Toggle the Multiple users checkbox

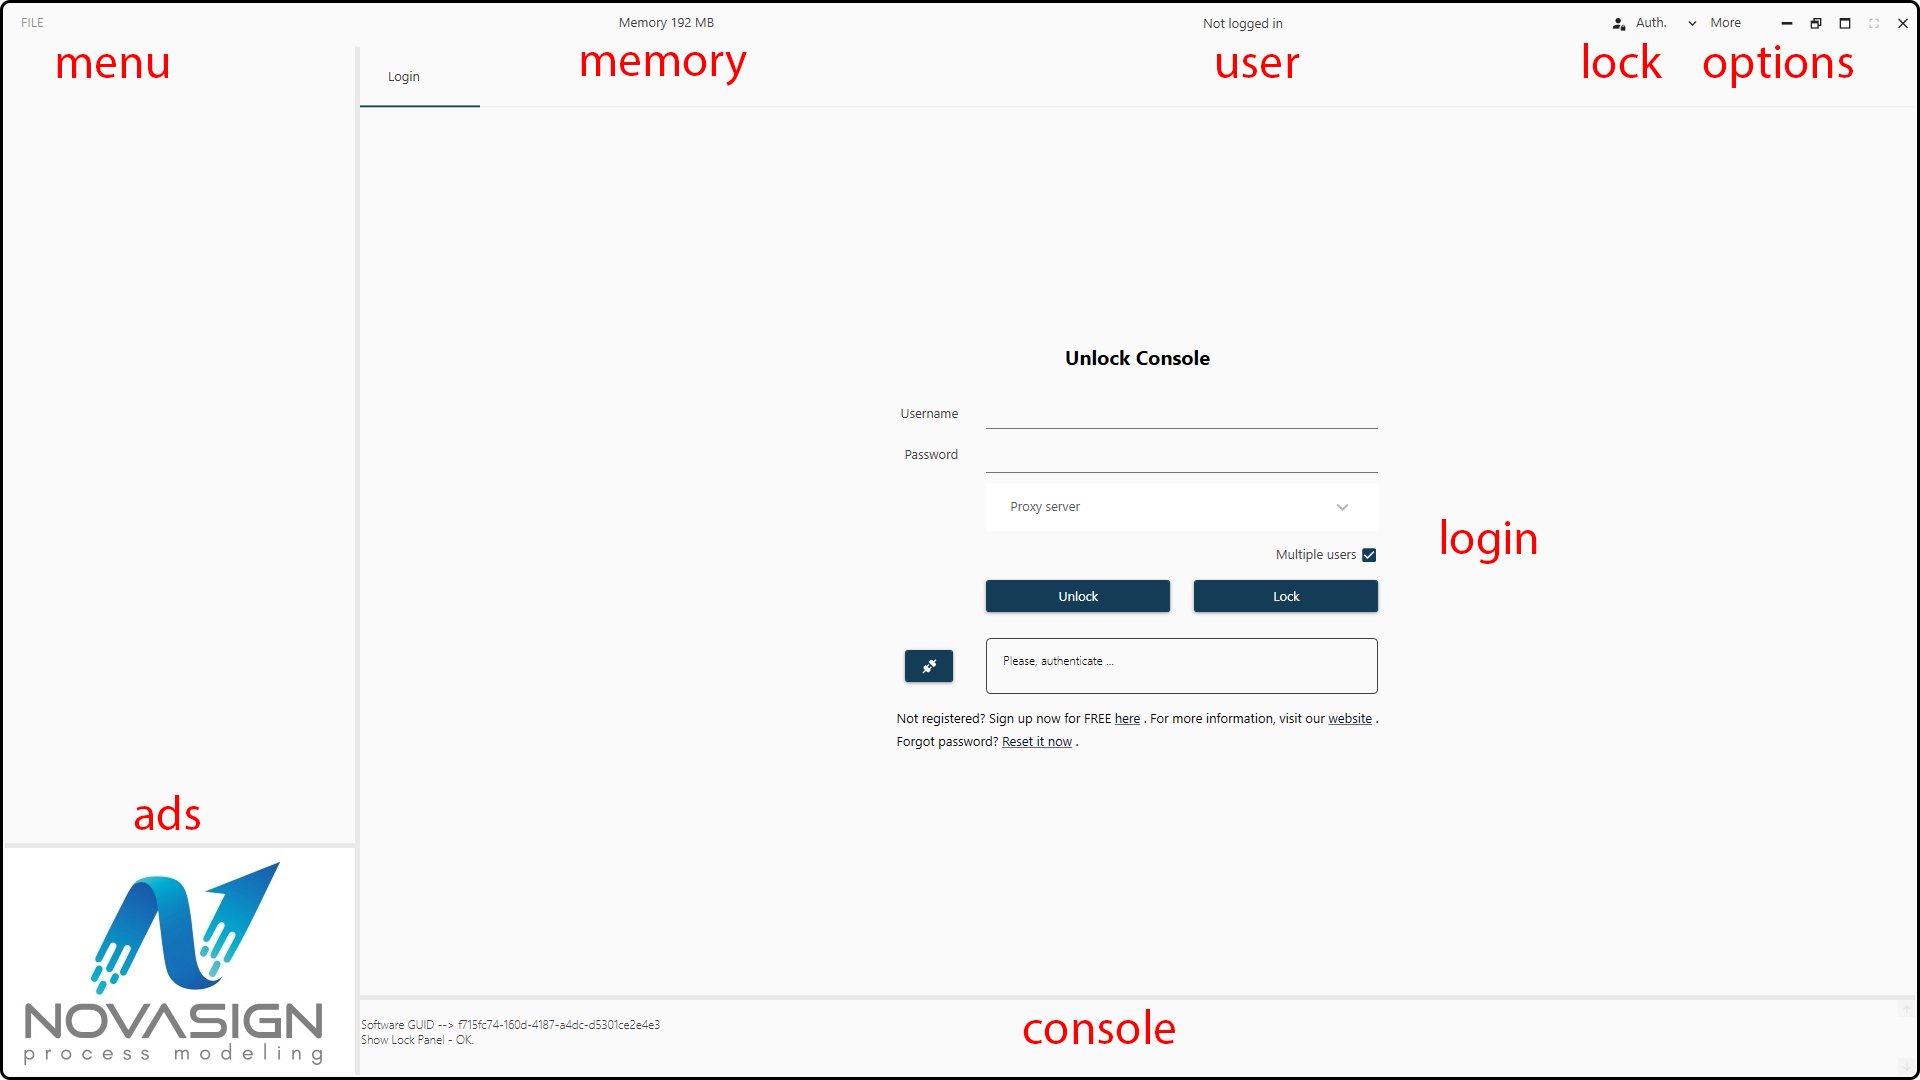(x=1369, y=555)
